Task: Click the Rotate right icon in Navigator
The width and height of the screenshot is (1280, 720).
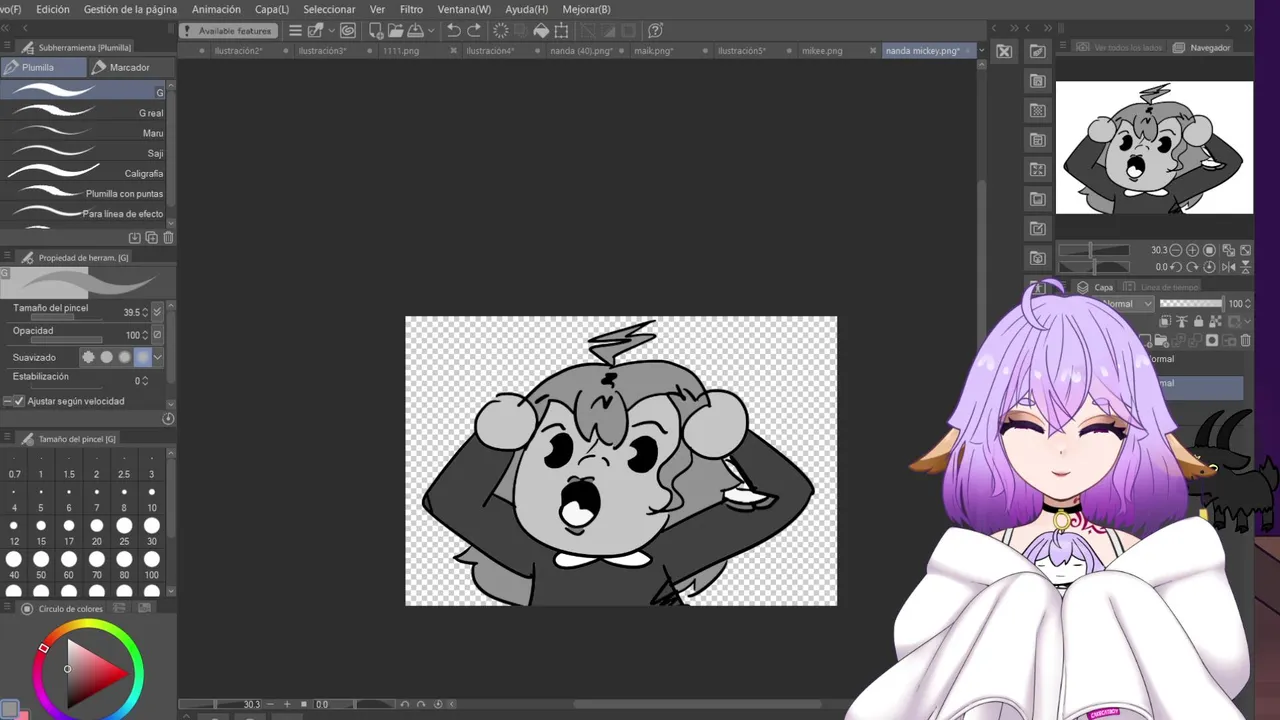Action: pos(1192,267)
